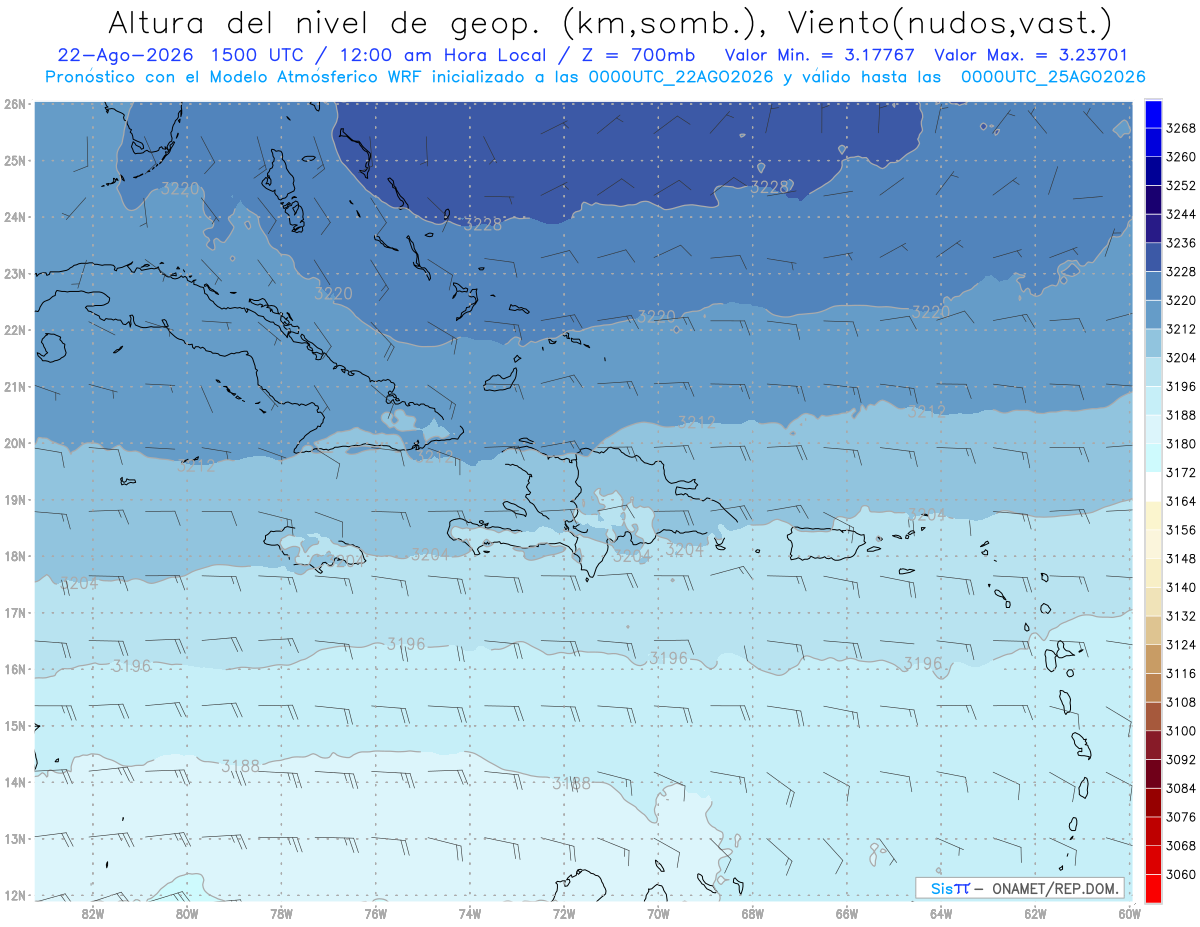Select the '0000UTC_22AGO2026' initialization time text

click(681, 77)
